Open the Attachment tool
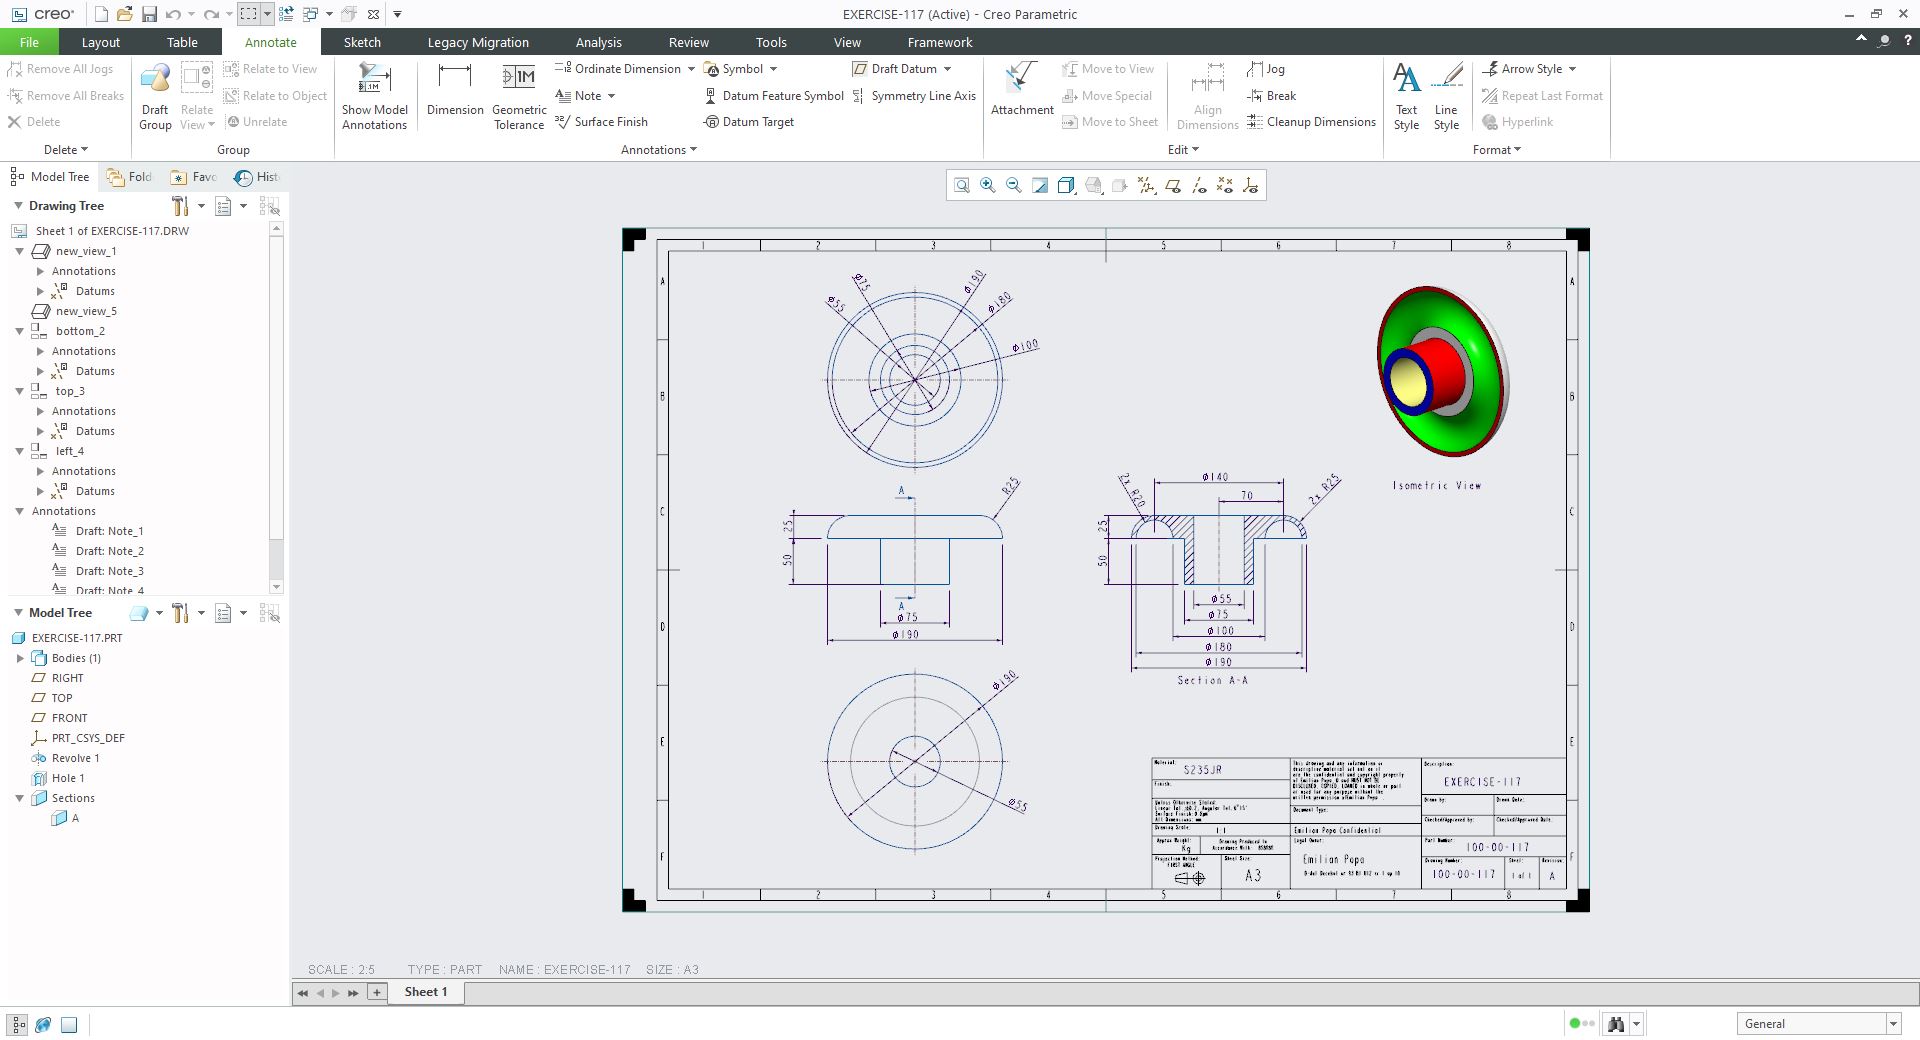Screen dimensions: 1920x1040 (1022, 90)
